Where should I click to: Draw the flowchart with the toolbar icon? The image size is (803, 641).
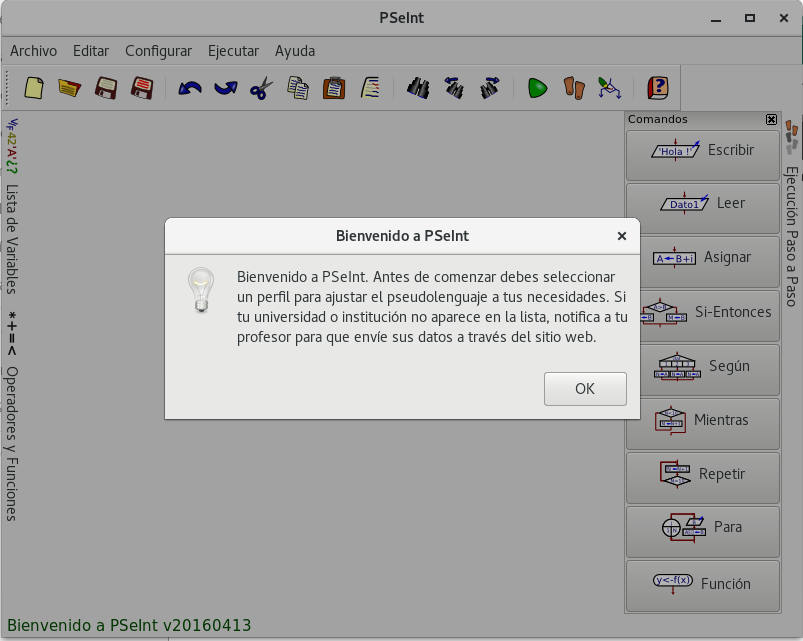pyautogui.click(x=609, y=88)
